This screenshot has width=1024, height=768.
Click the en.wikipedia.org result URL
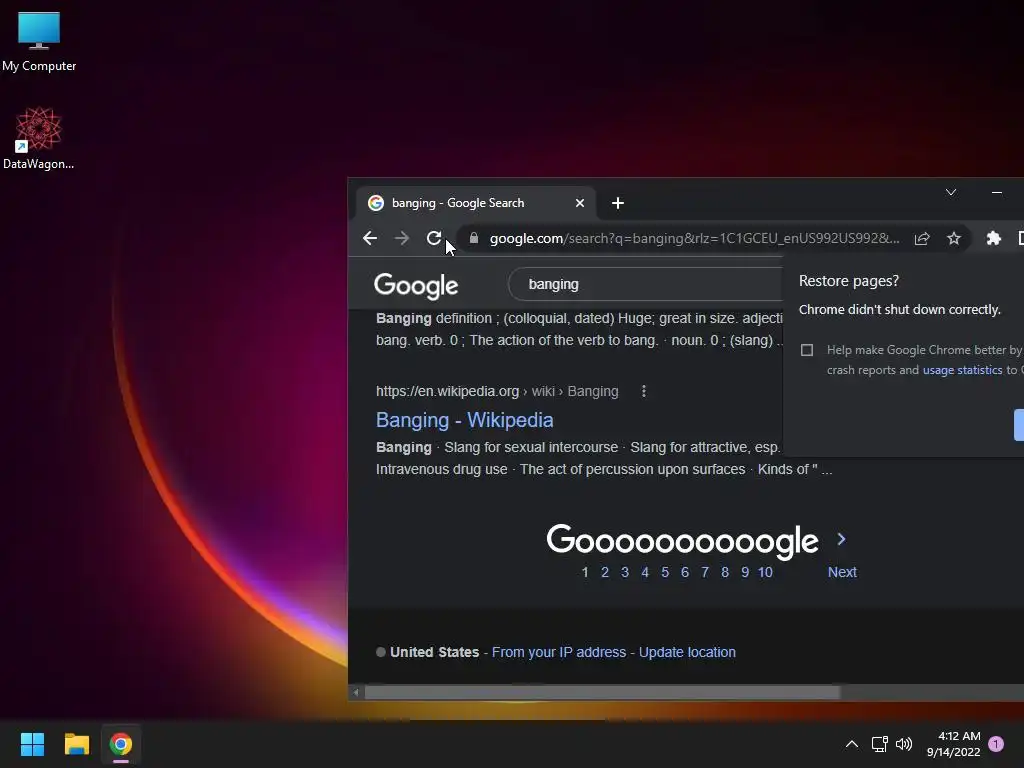point(497,391)
